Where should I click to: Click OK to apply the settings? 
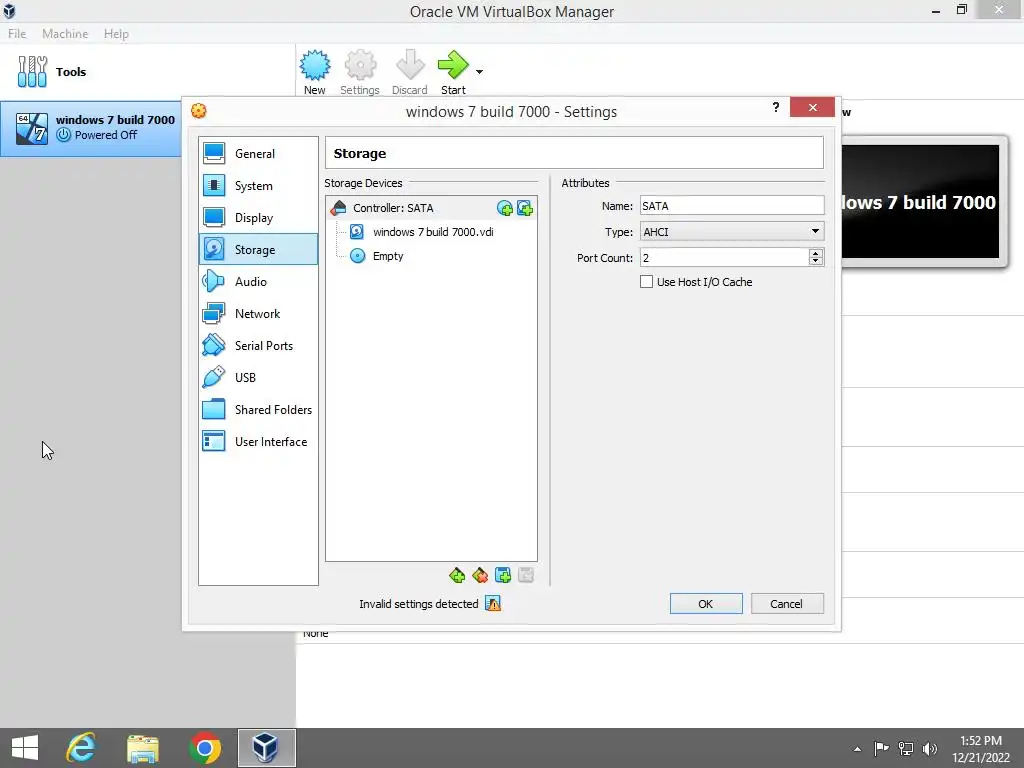point(706,604)
